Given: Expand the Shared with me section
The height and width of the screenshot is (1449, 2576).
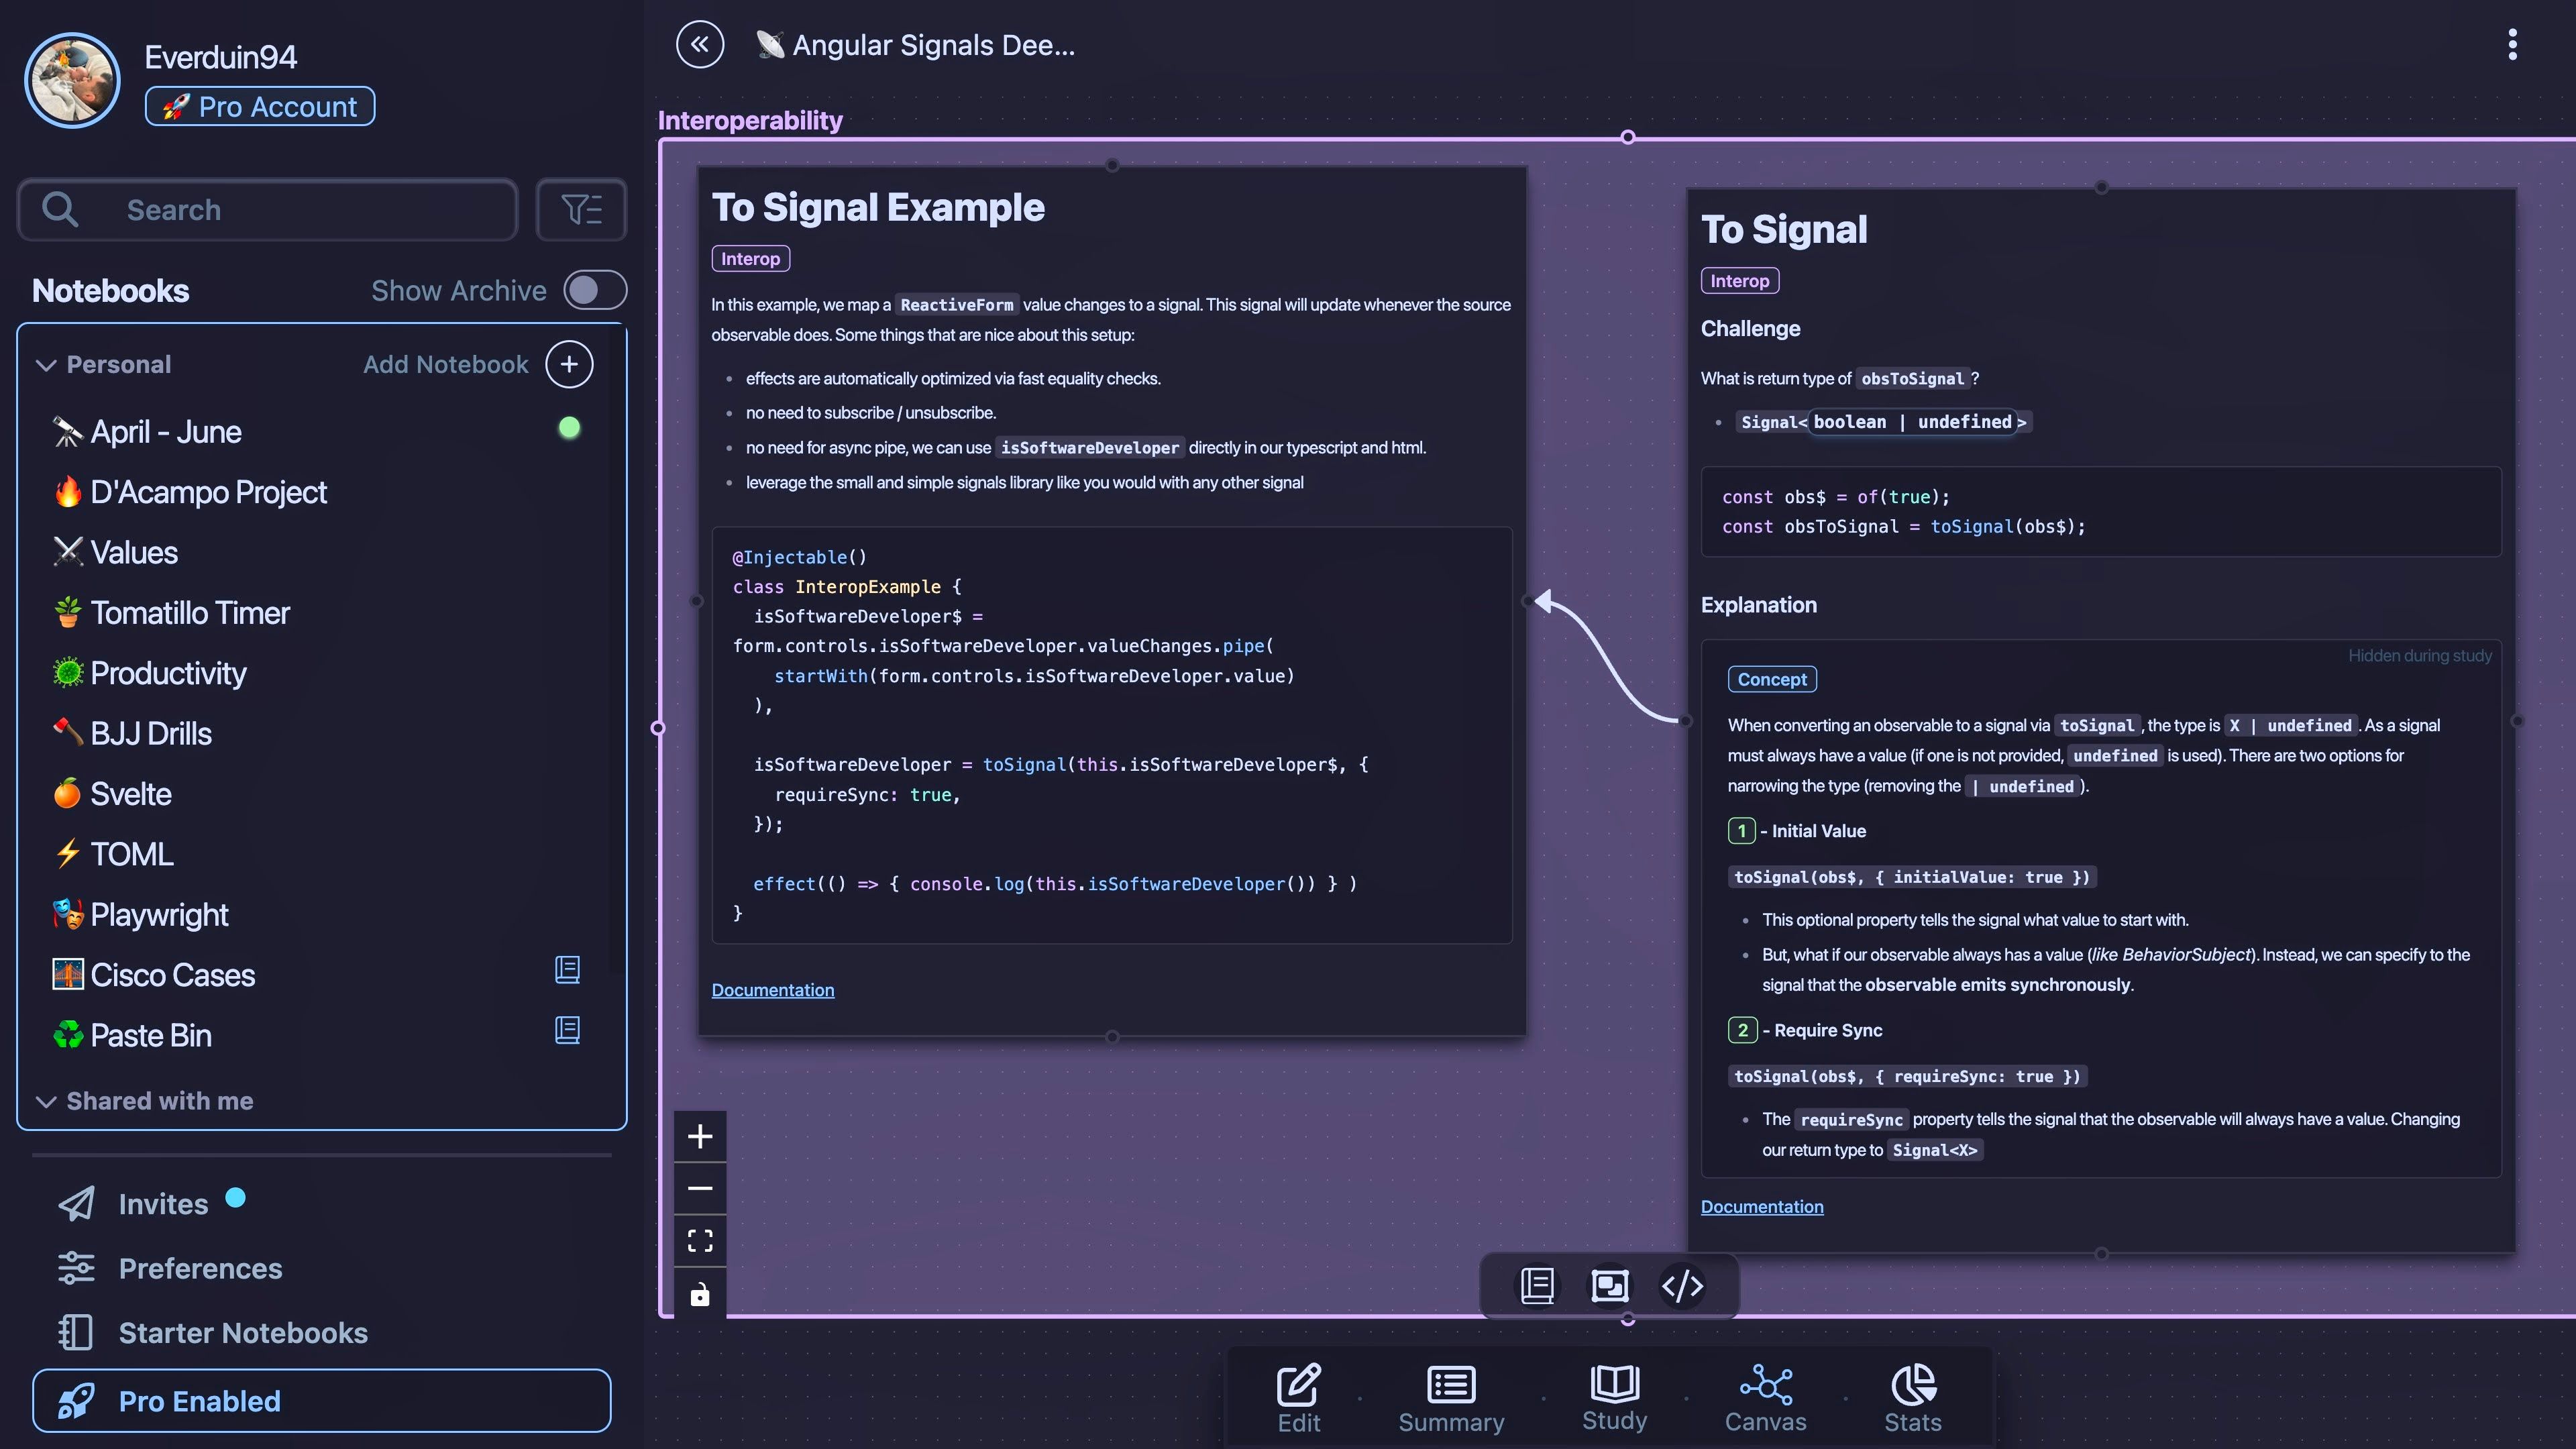Looking at the screenshot, I should click(x=46, y=1101).
